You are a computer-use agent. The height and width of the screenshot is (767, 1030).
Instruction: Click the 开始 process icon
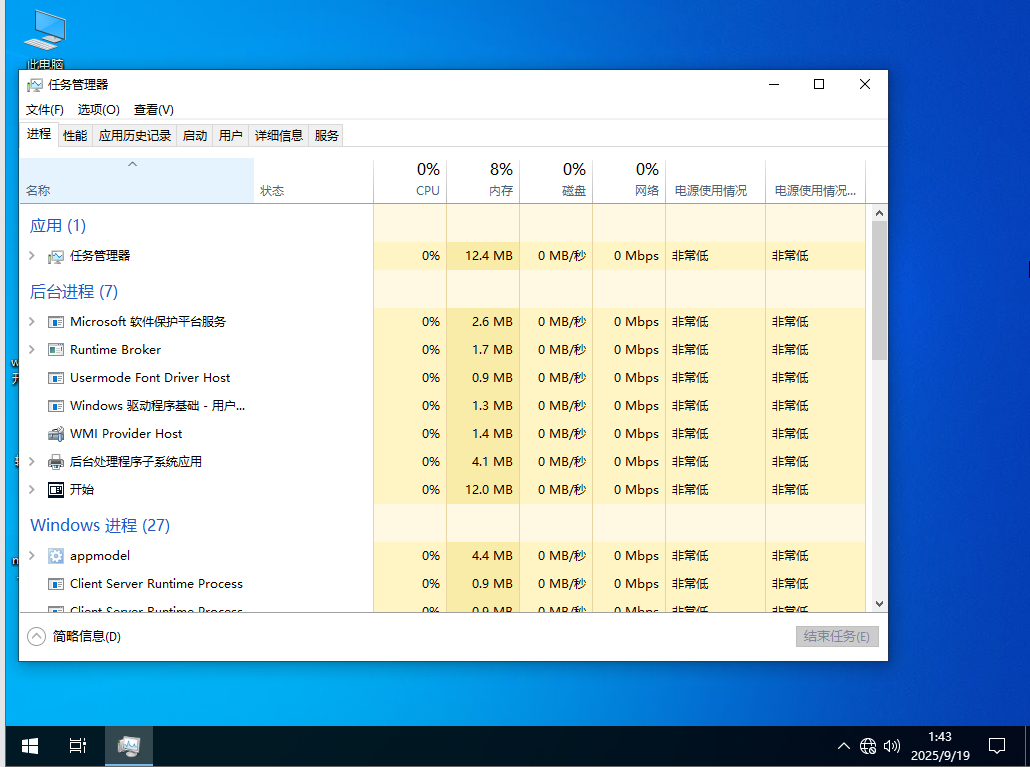click(x=56, y=490)
